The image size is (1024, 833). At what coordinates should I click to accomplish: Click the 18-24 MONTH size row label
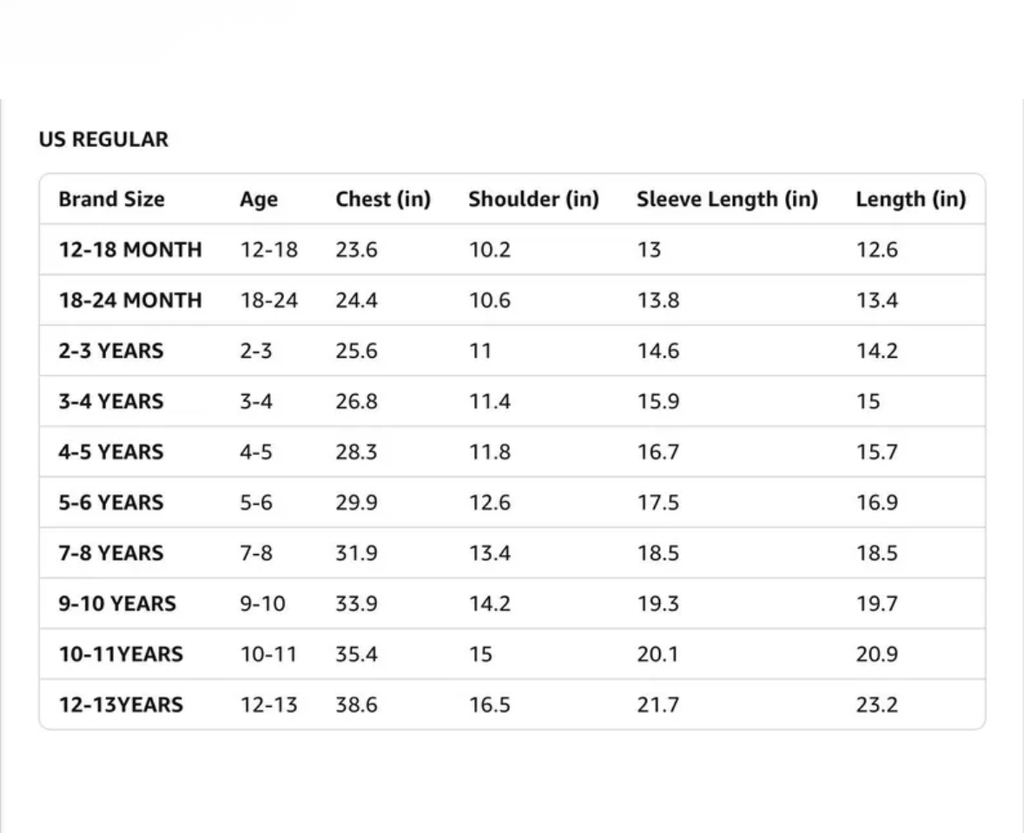(x=130, y=300)
